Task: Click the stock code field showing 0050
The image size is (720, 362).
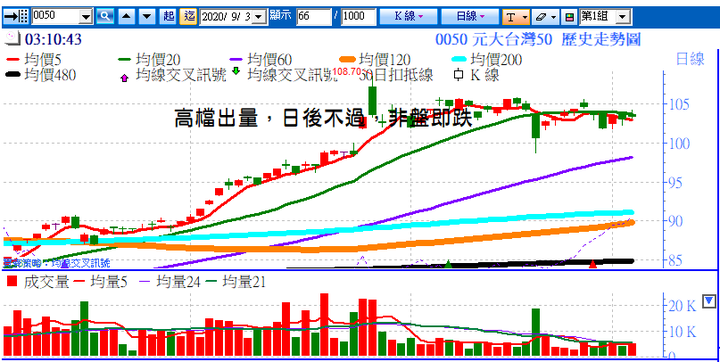Action: pyautogui.click(x=56, y=17)
